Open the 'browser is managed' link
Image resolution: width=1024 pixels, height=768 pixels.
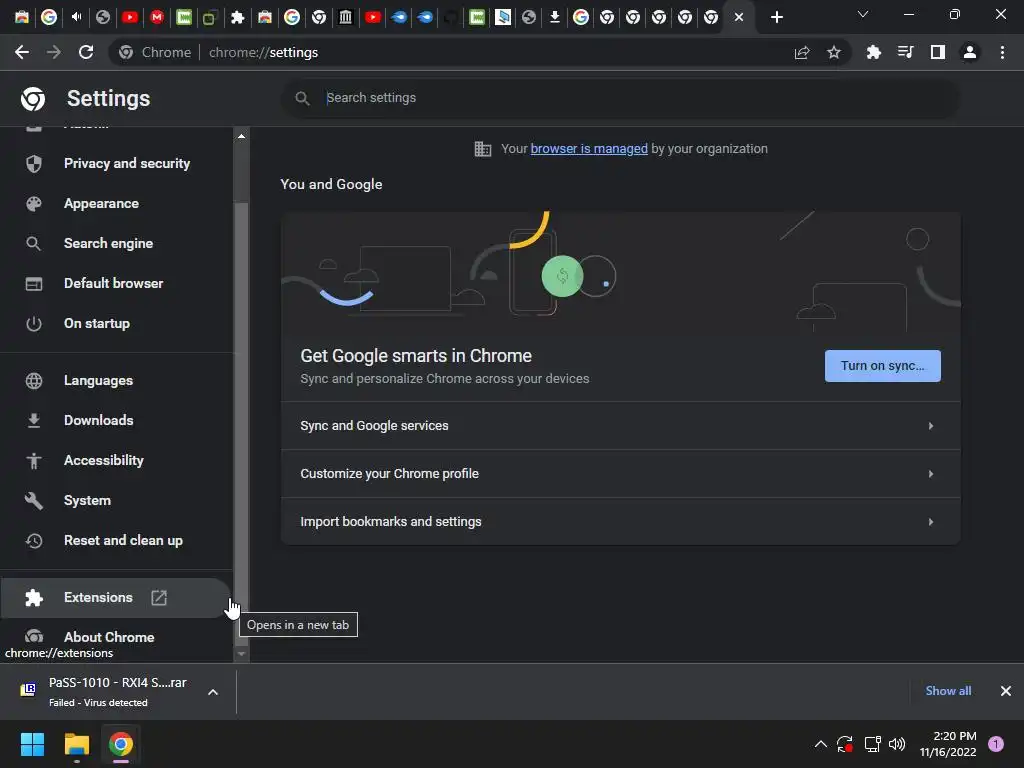tap(588, 148)
